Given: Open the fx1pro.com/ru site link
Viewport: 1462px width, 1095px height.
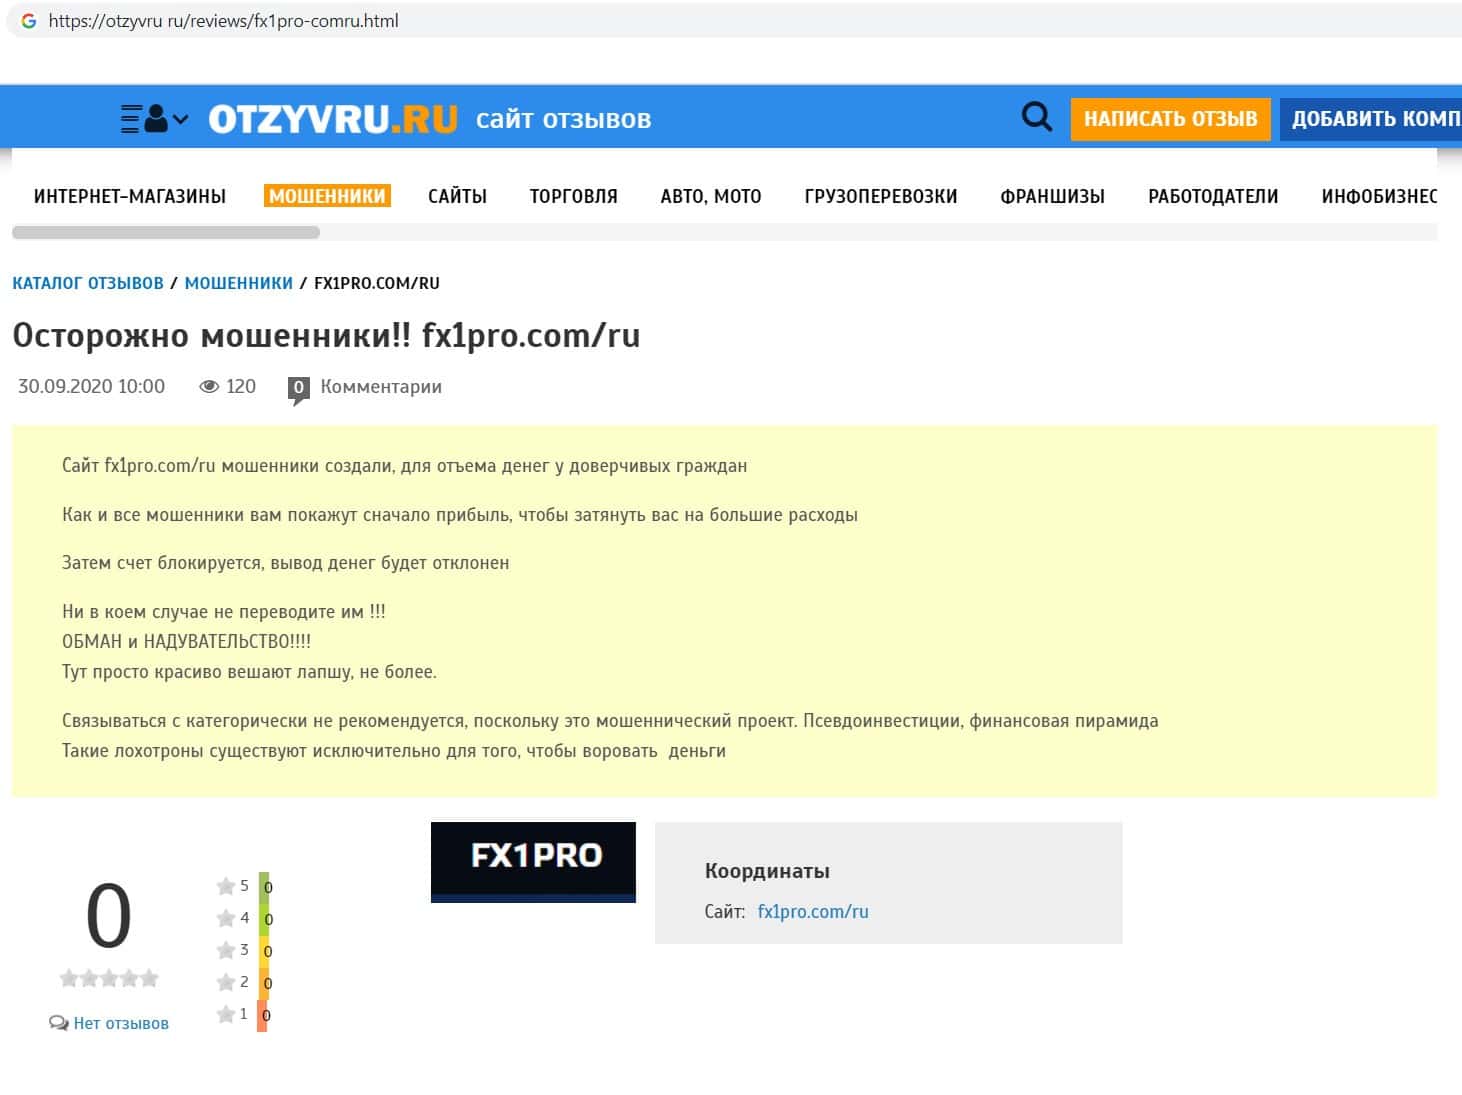Looking at the screenshot, I should [x=813, y=912].
